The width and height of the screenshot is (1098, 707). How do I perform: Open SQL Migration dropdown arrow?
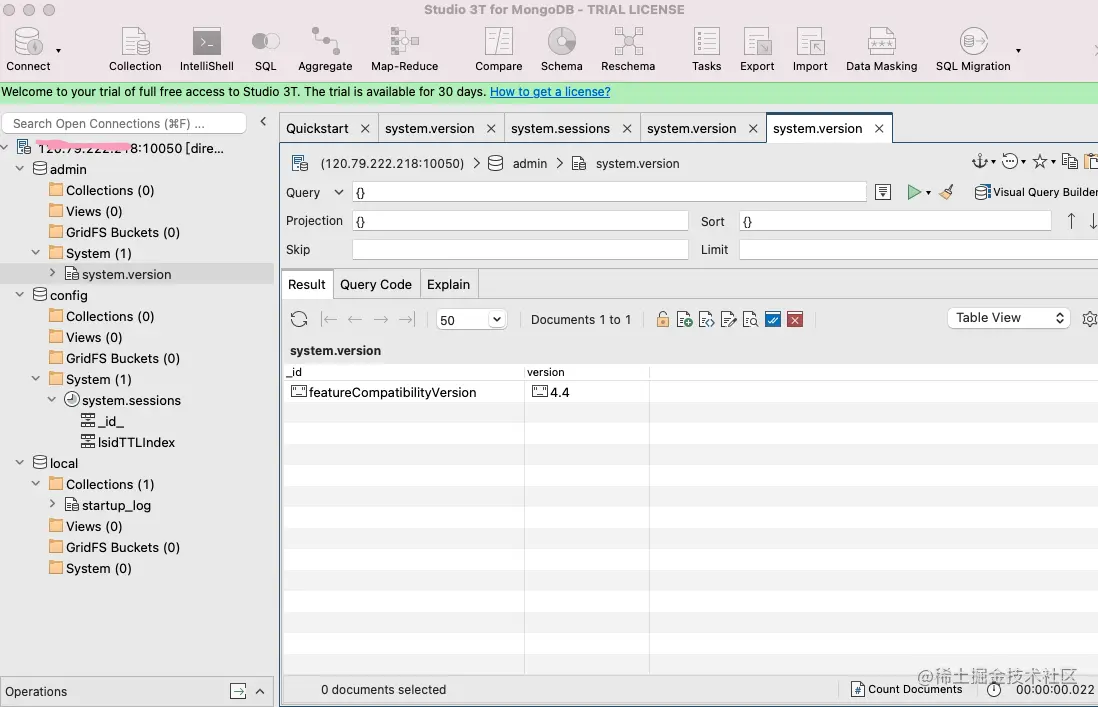[1018, 50]
